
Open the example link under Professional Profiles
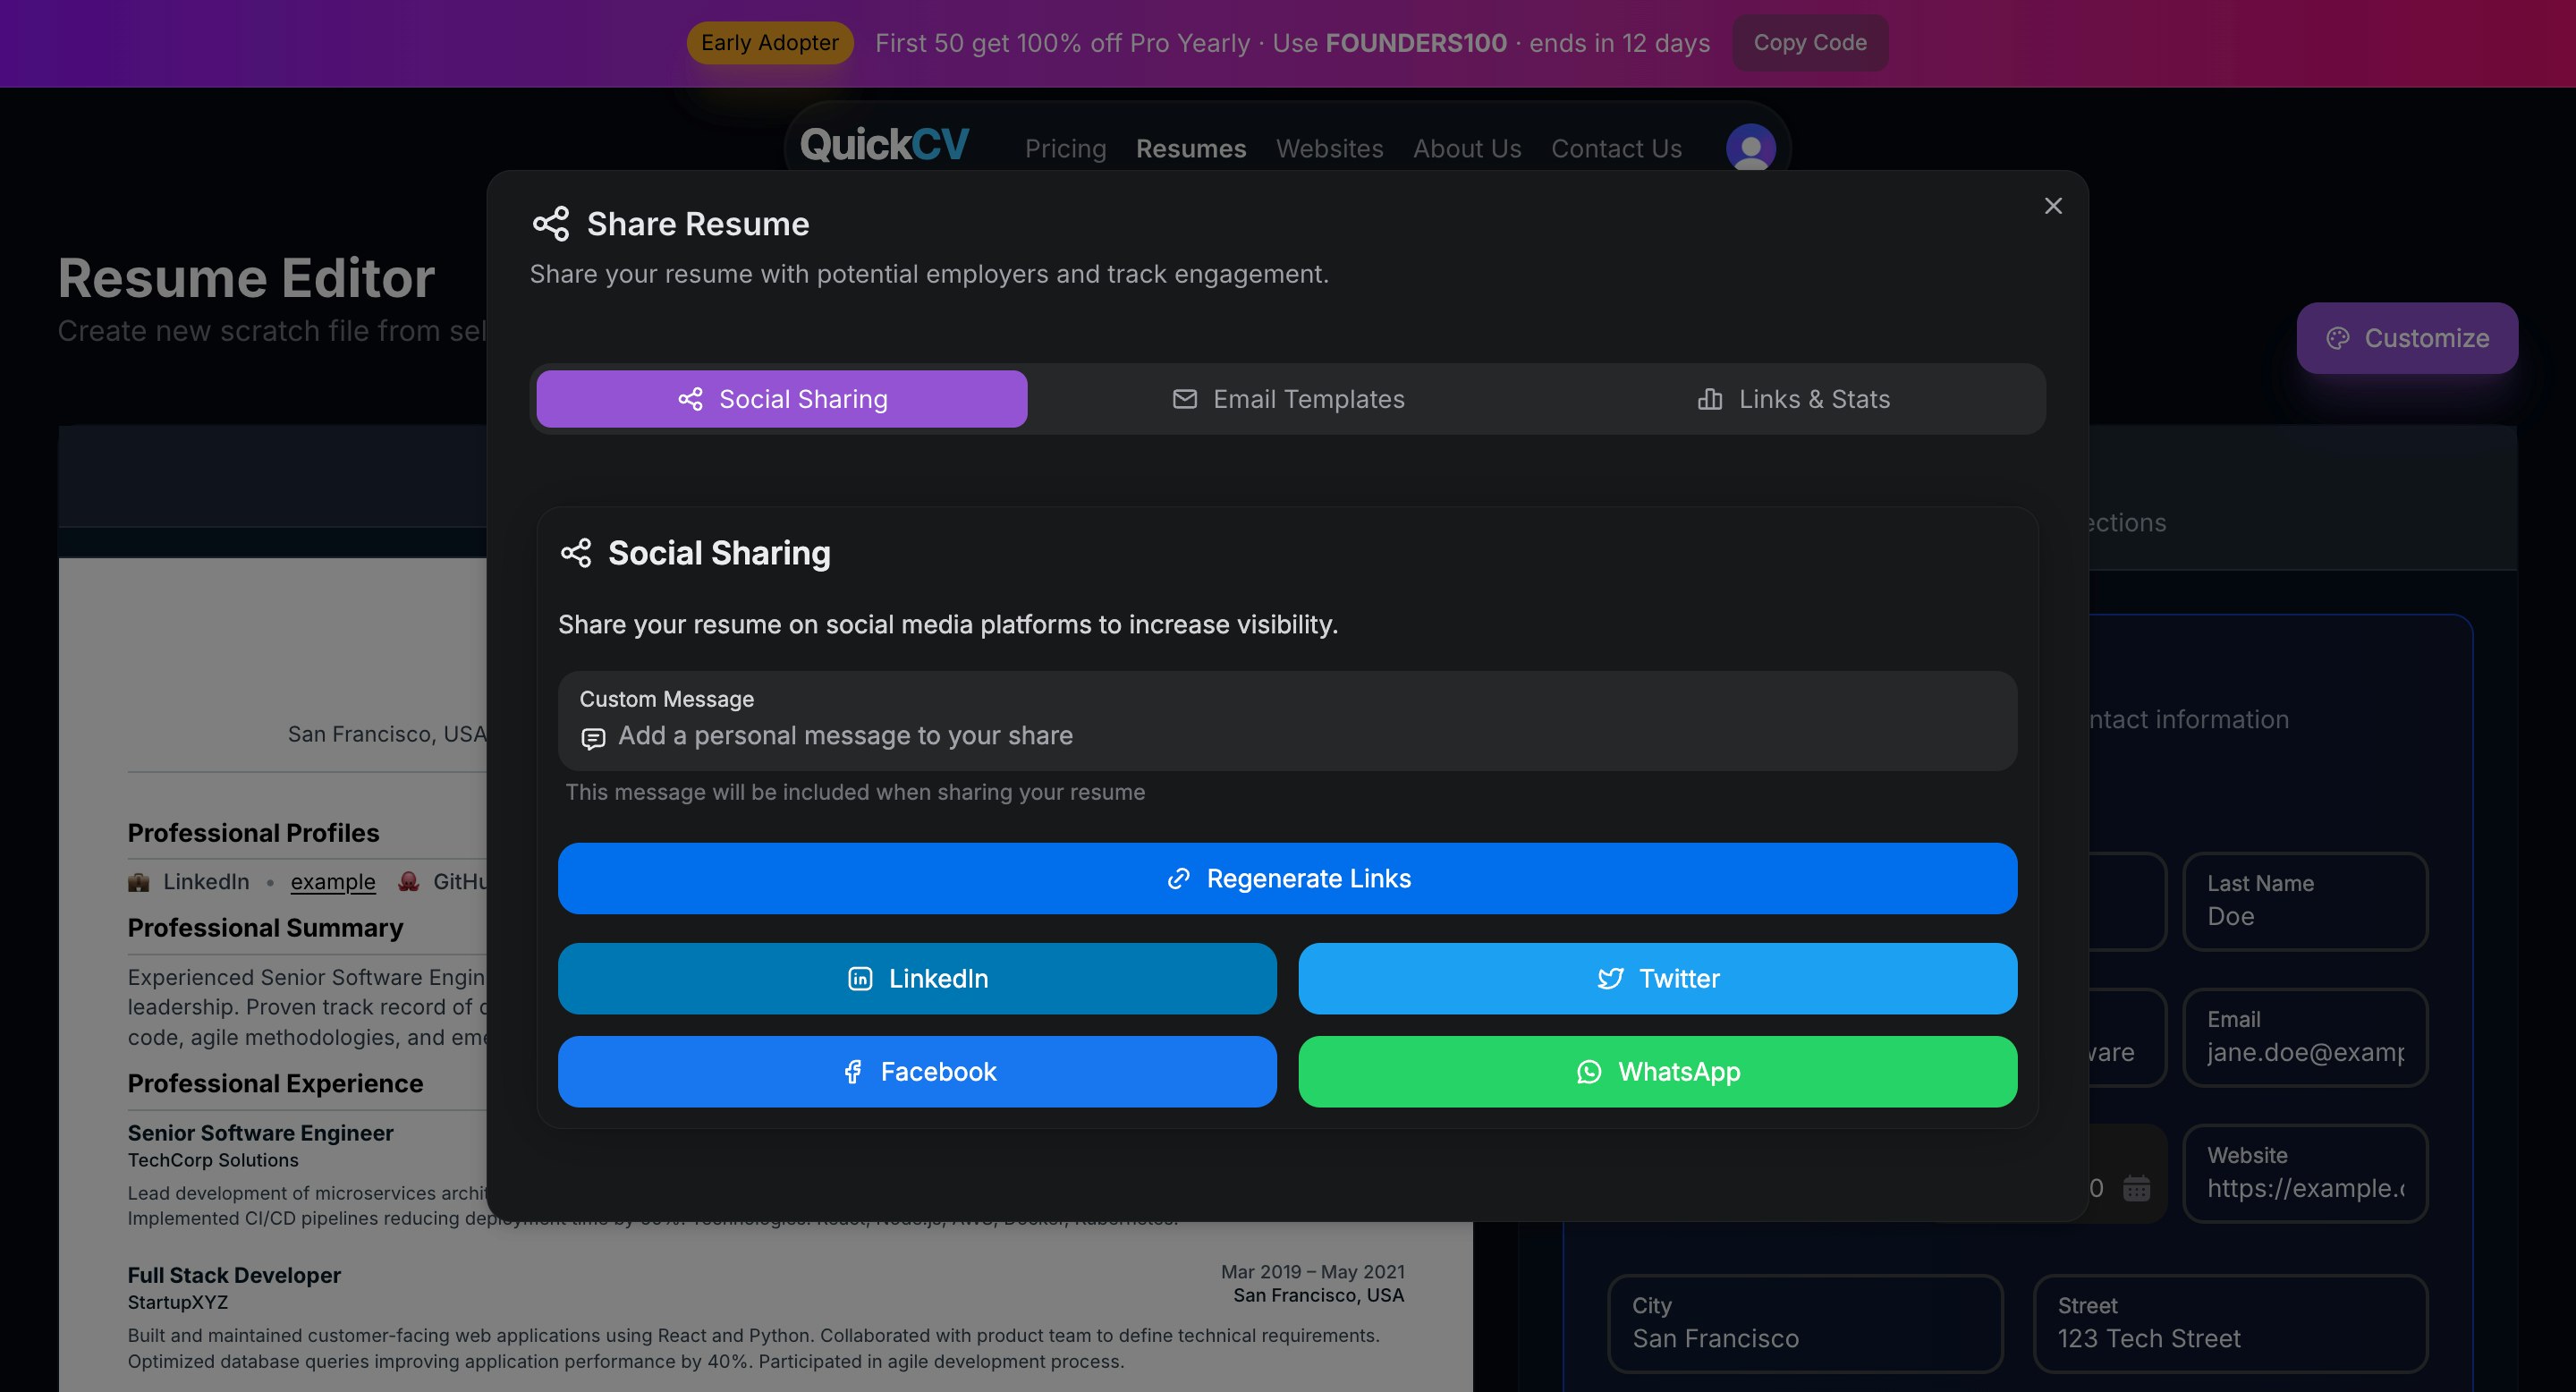[333, 881]
